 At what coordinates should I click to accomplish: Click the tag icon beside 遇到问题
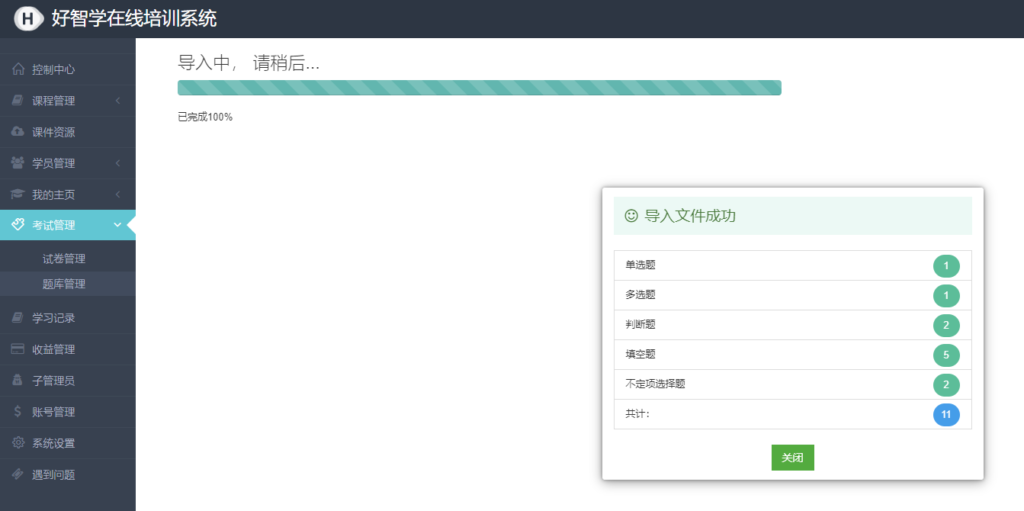[x=18, y=474]
